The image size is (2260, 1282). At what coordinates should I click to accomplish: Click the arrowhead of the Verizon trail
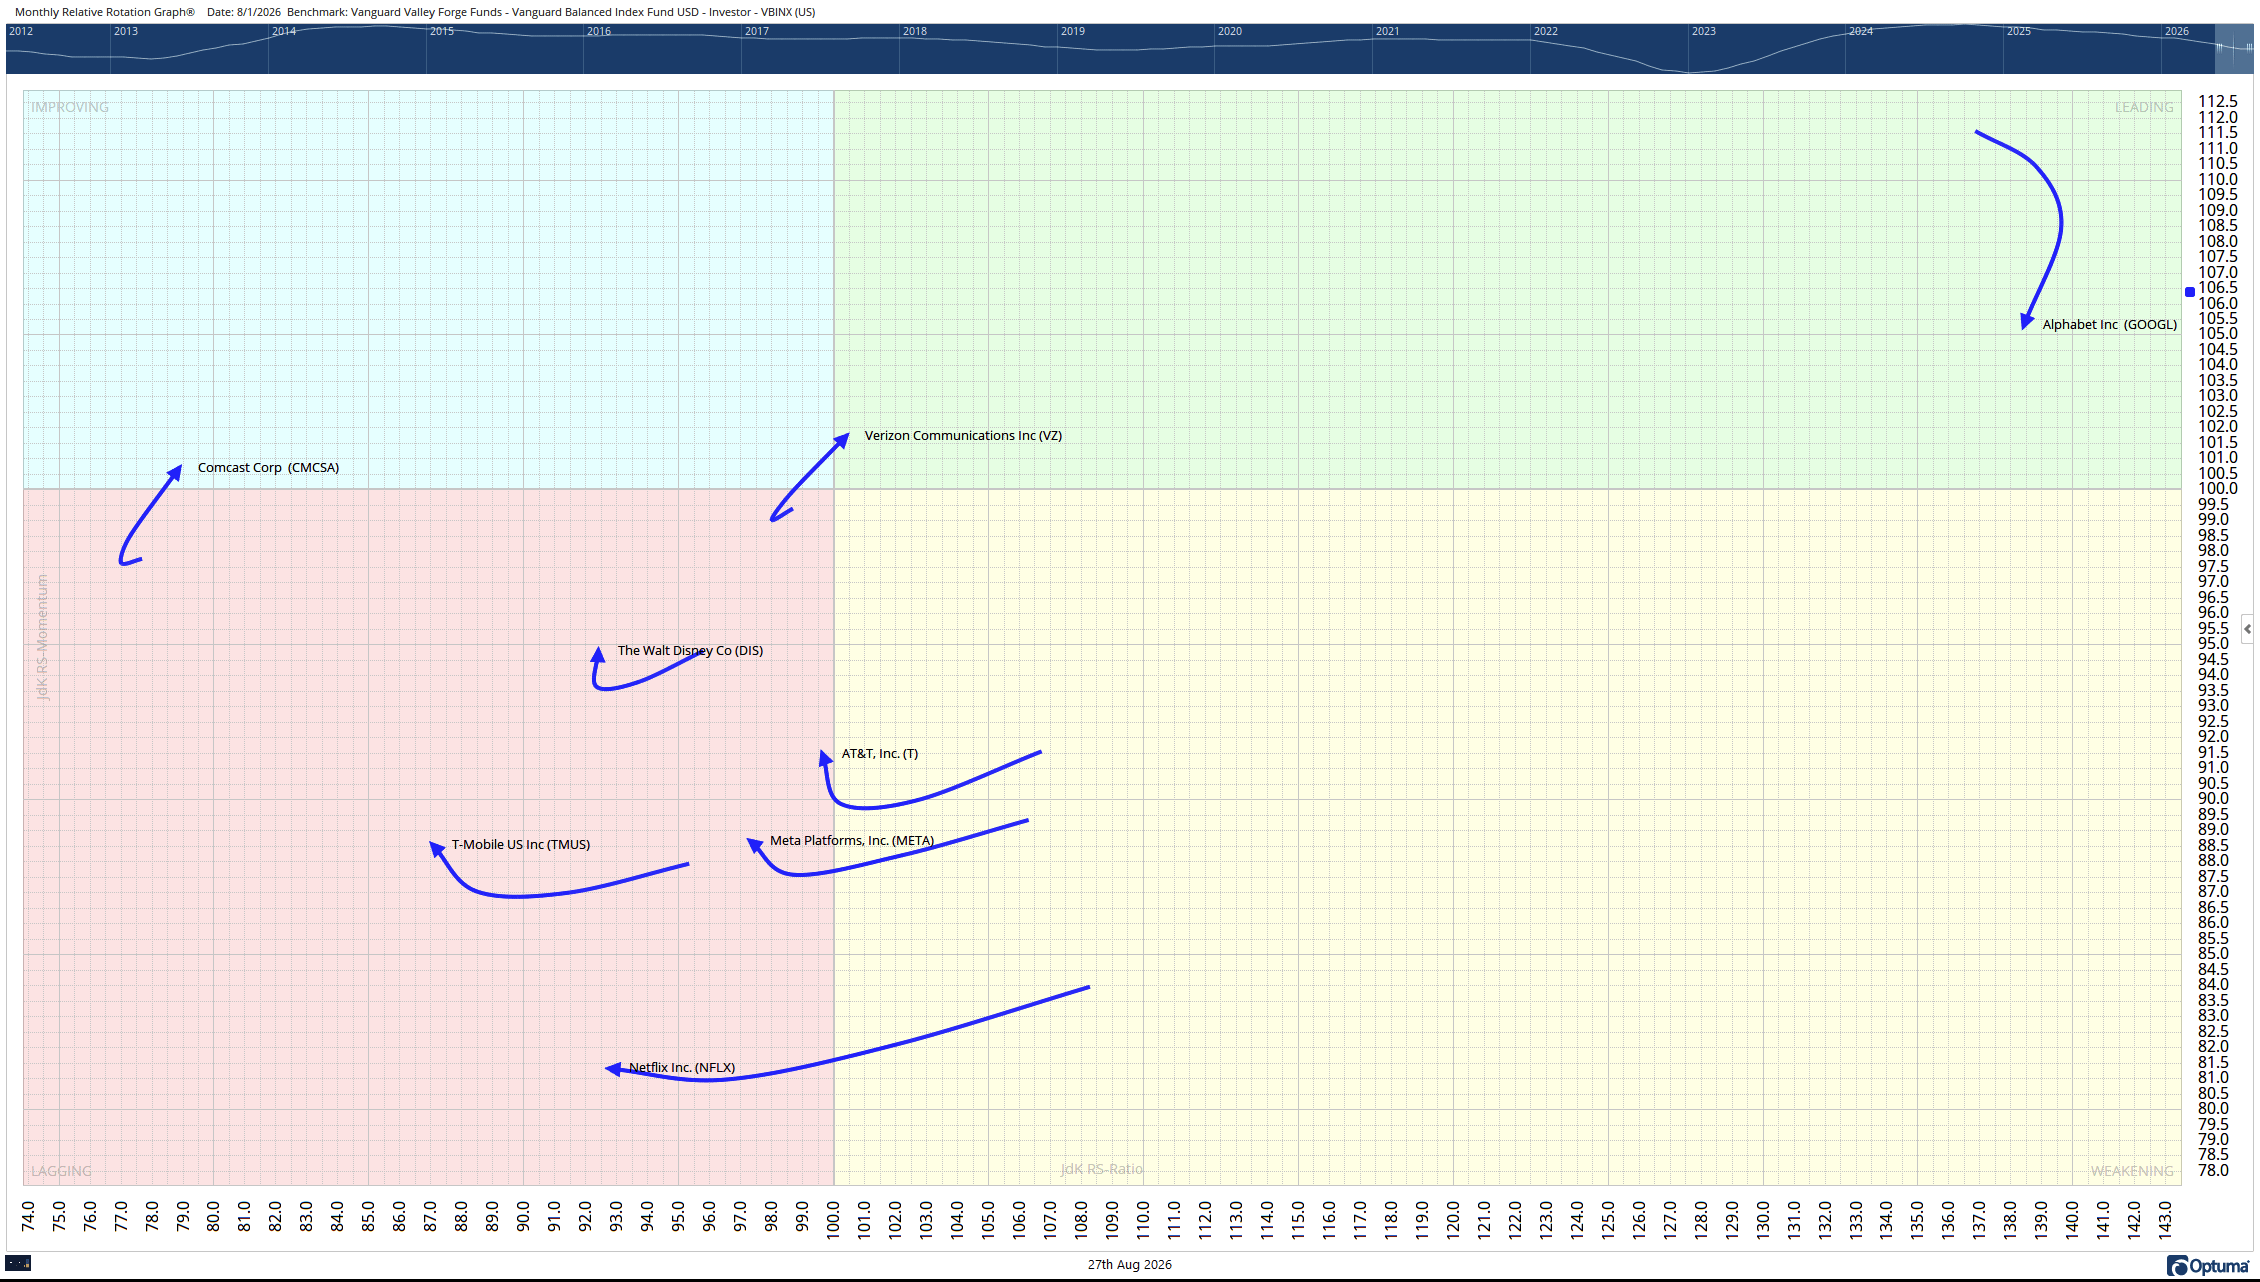[x=842, y=439]
